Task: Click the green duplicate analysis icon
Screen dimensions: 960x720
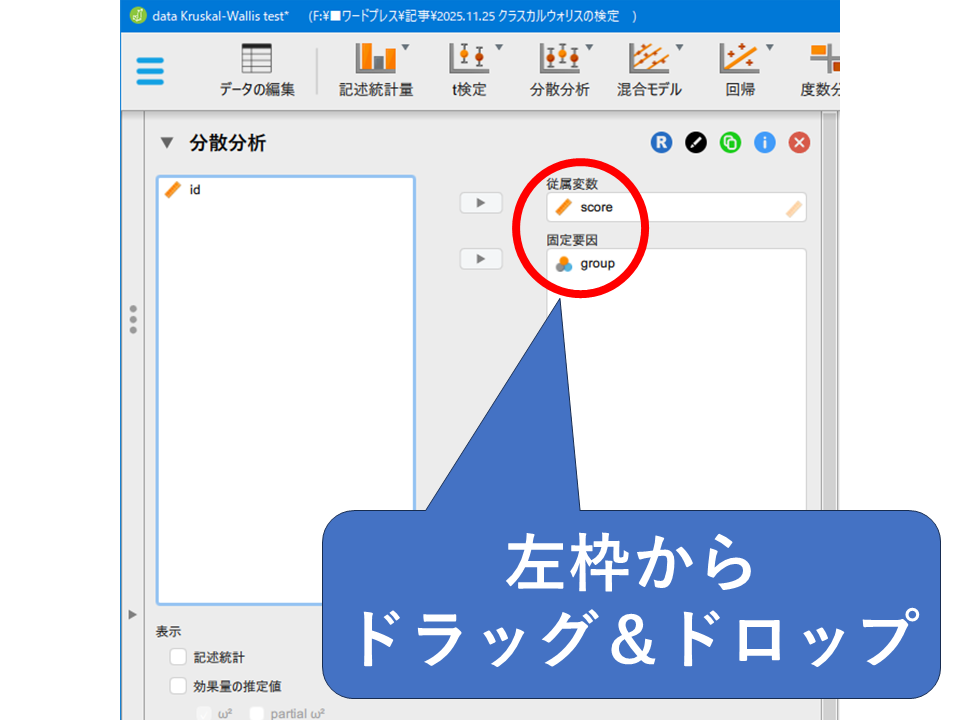Action: click(730, 143)
